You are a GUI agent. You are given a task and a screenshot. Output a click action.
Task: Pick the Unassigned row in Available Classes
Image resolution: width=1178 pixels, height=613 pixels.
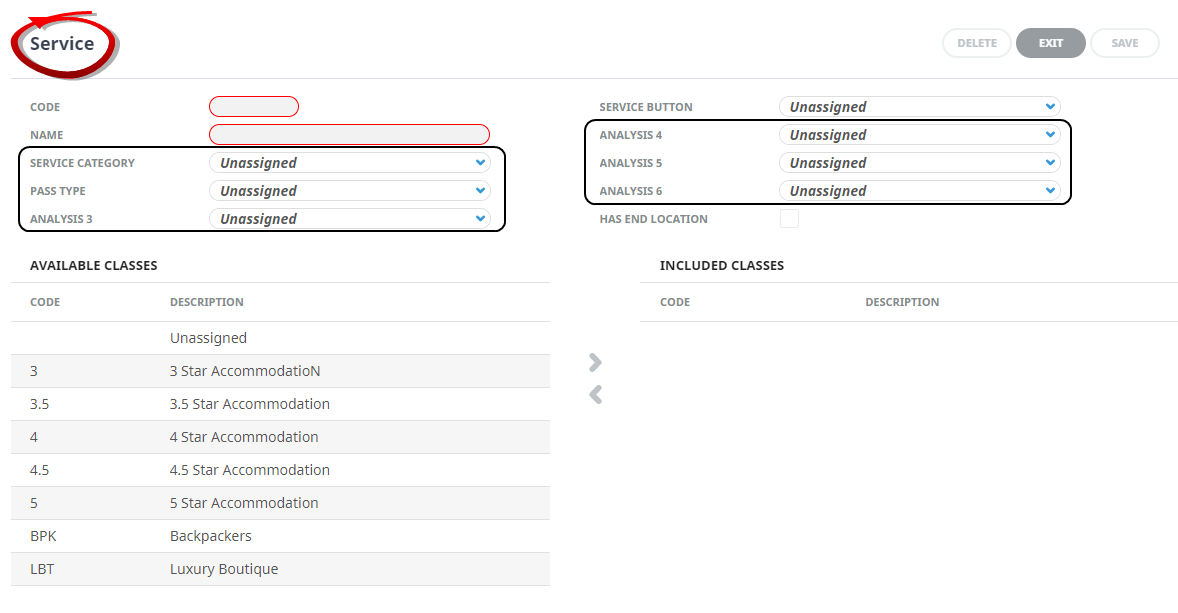[x=280, y=338]
